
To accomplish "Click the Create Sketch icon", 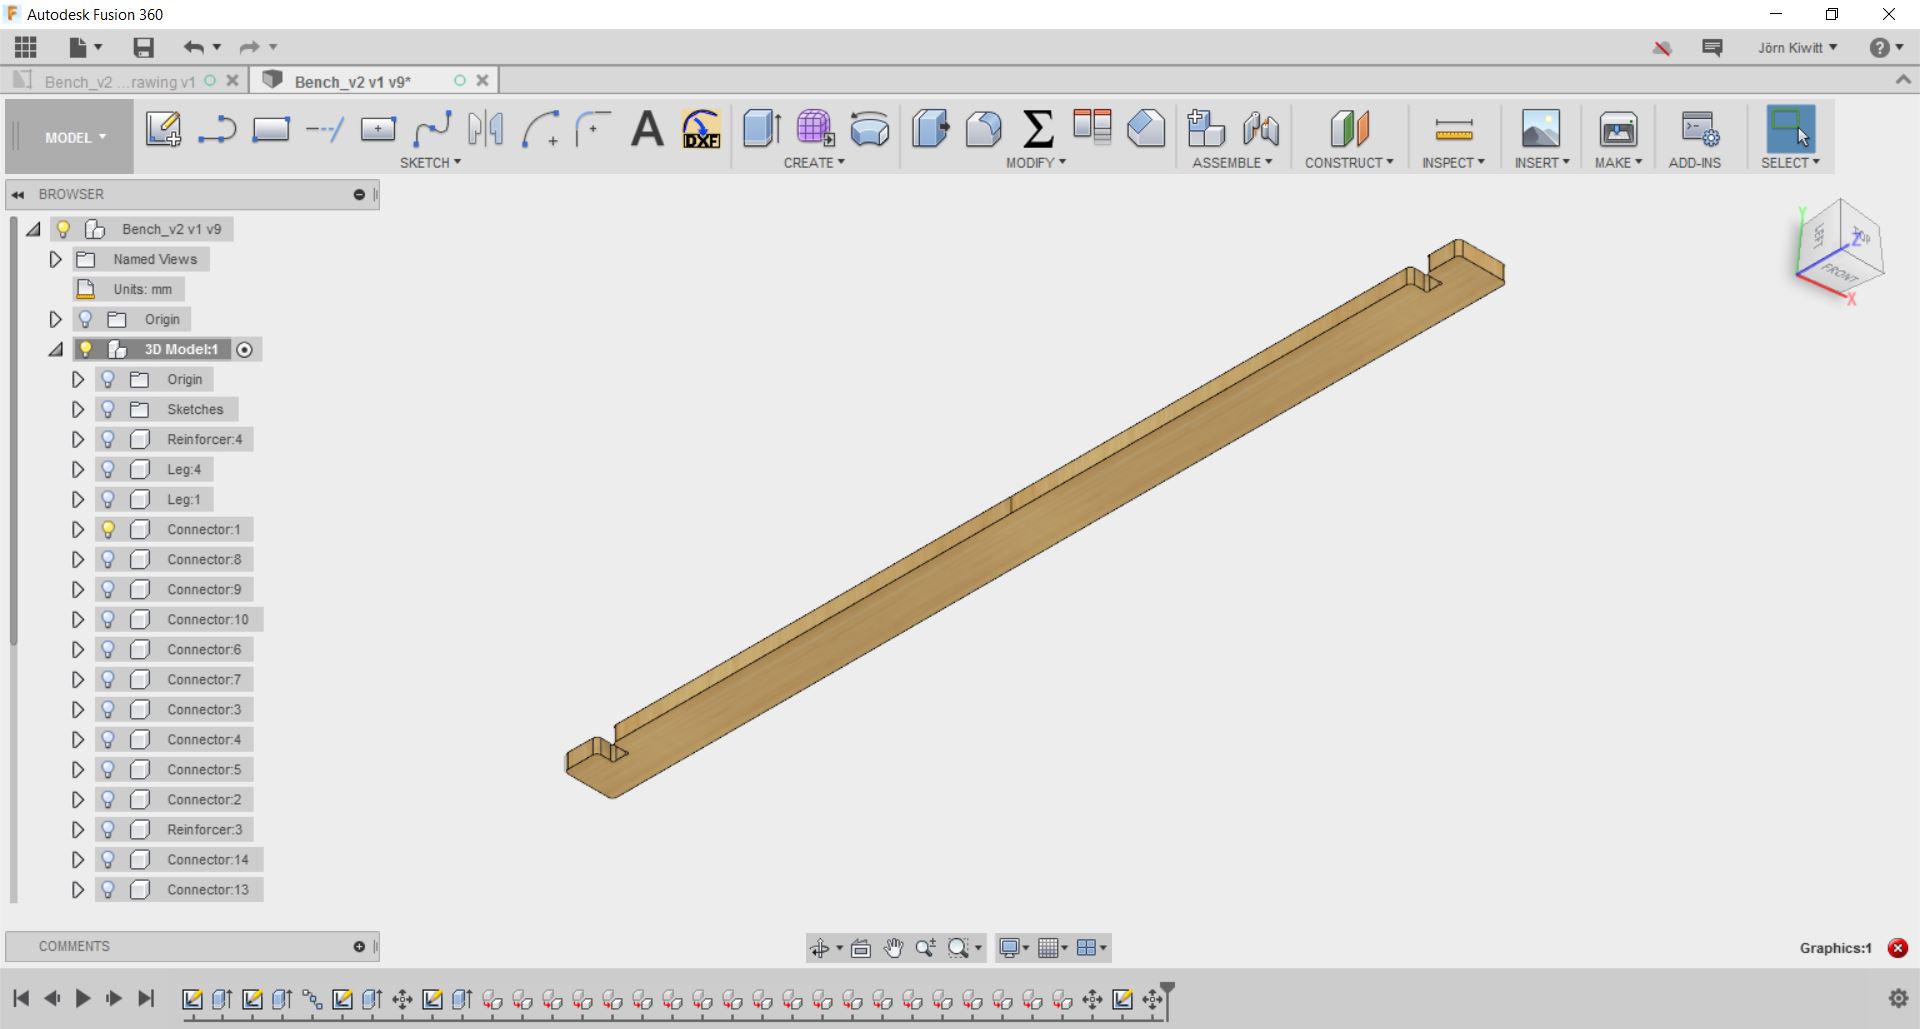I will pos(163,129).
